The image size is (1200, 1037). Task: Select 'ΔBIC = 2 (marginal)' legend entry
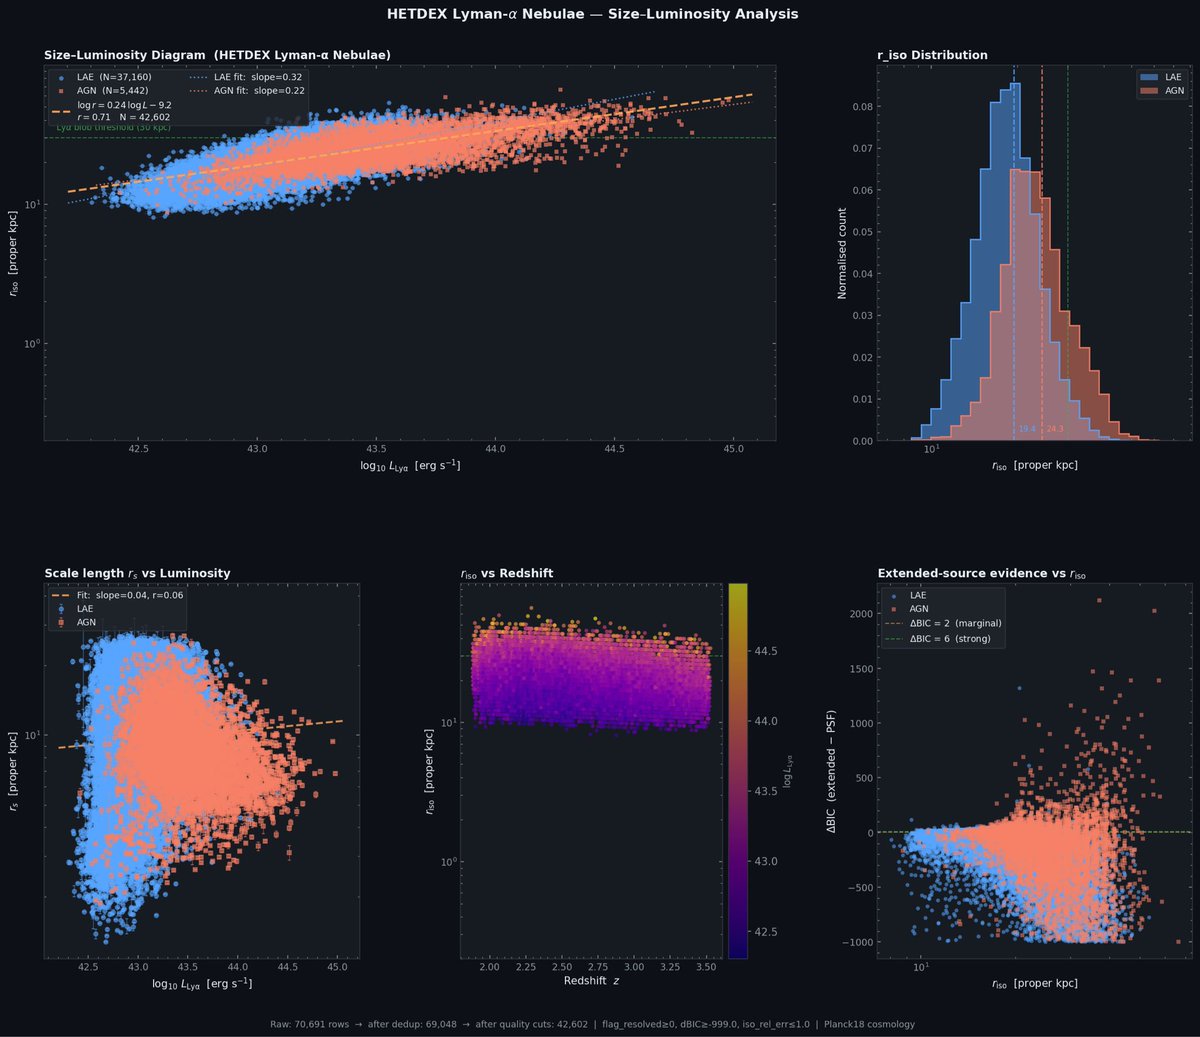pos(945,623)
